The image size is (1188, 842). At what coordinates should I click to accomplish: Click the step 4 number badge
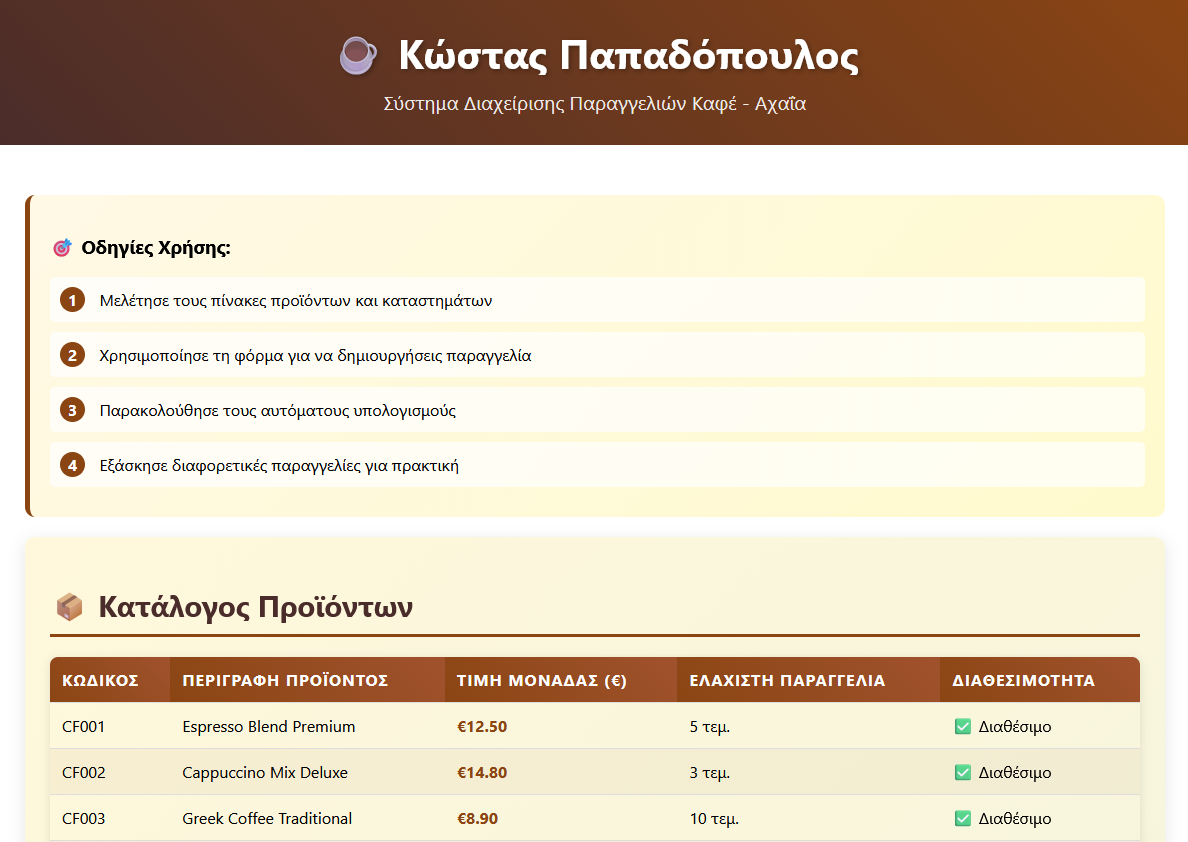point(72,465)
